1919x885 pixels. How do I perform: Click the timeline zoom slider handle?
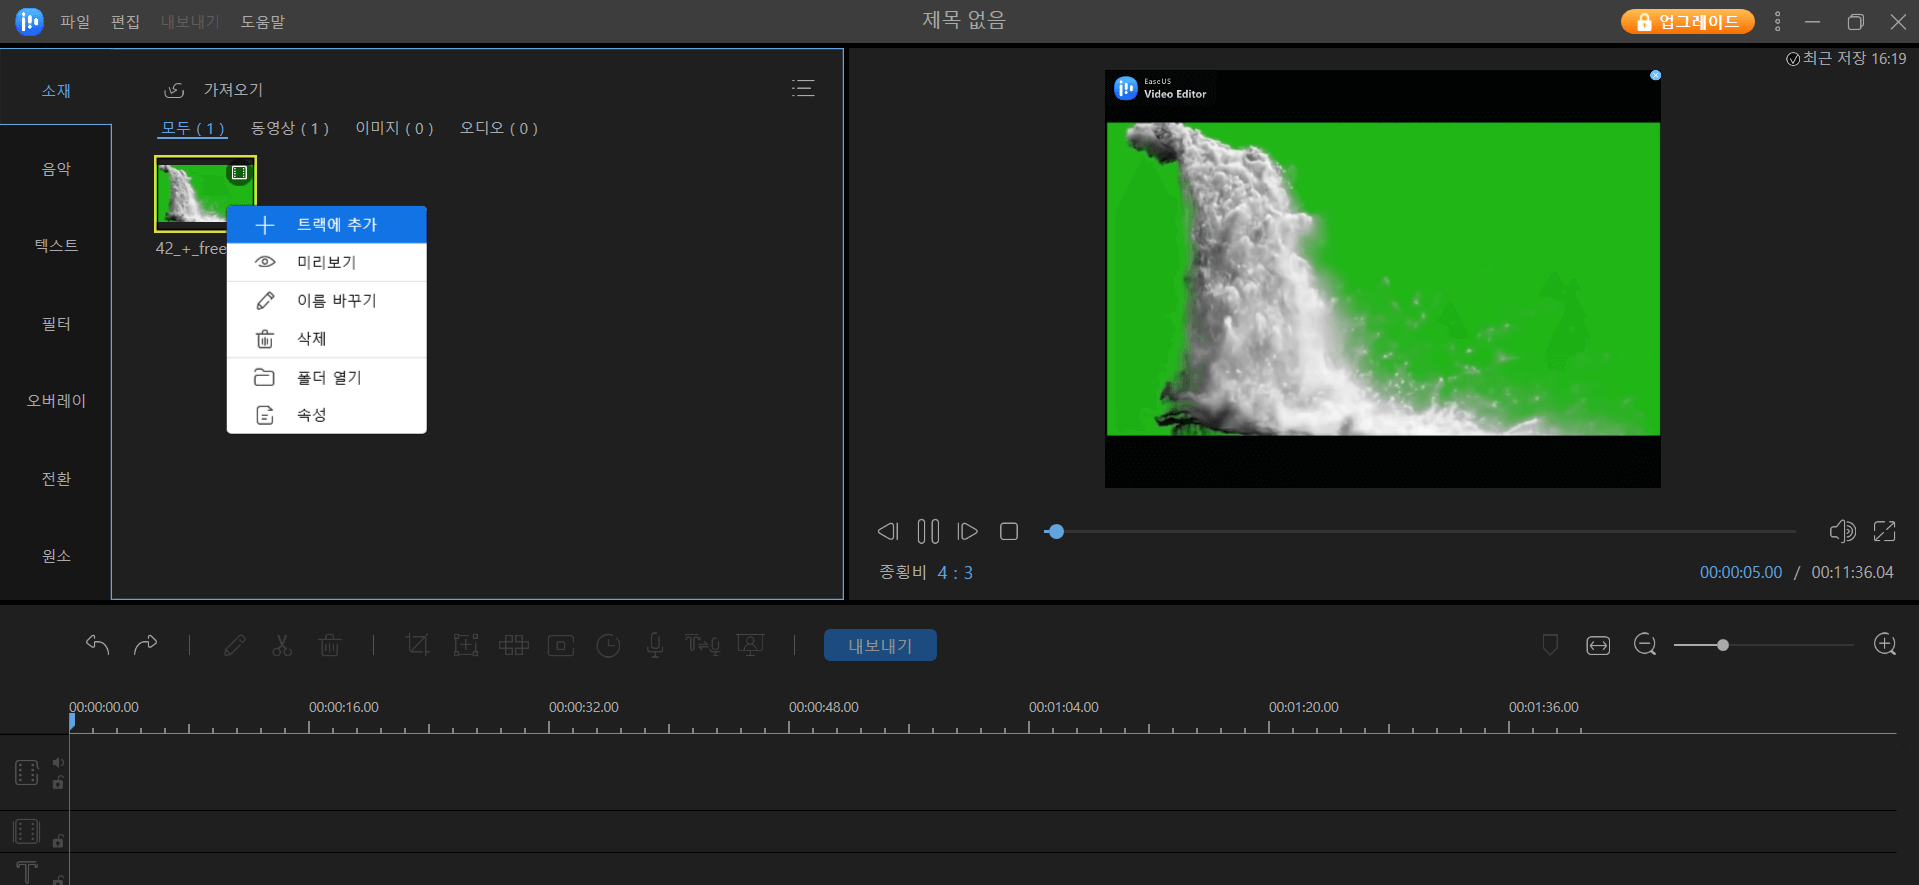pyautogui.click(x=1723, y=645)
